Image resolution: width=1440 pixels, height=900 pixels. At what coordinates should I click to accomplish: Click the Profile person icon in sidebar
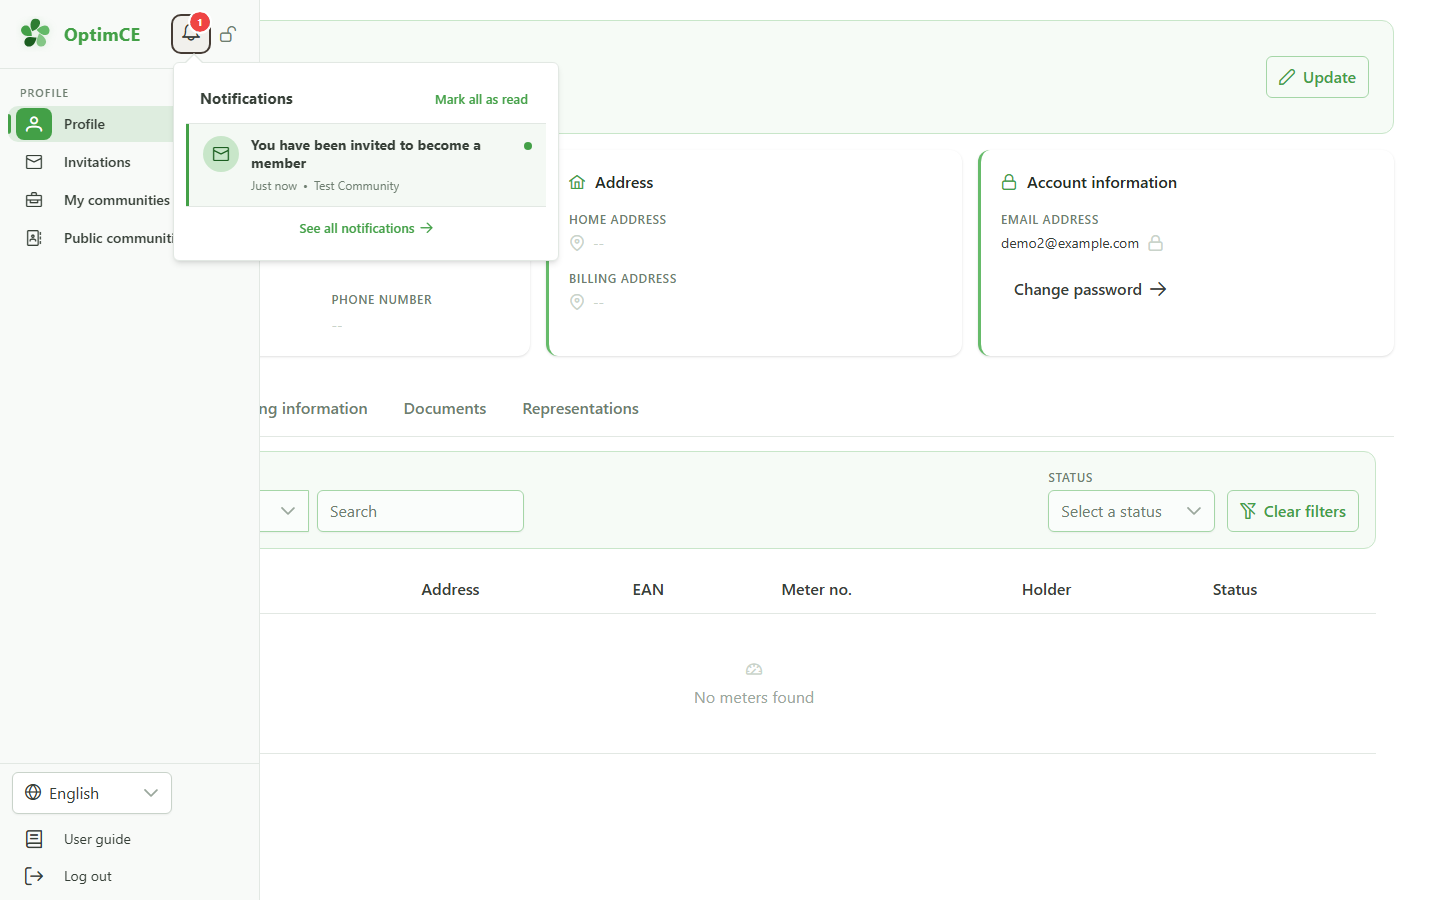pyautogui.click(x=34, y=124)
